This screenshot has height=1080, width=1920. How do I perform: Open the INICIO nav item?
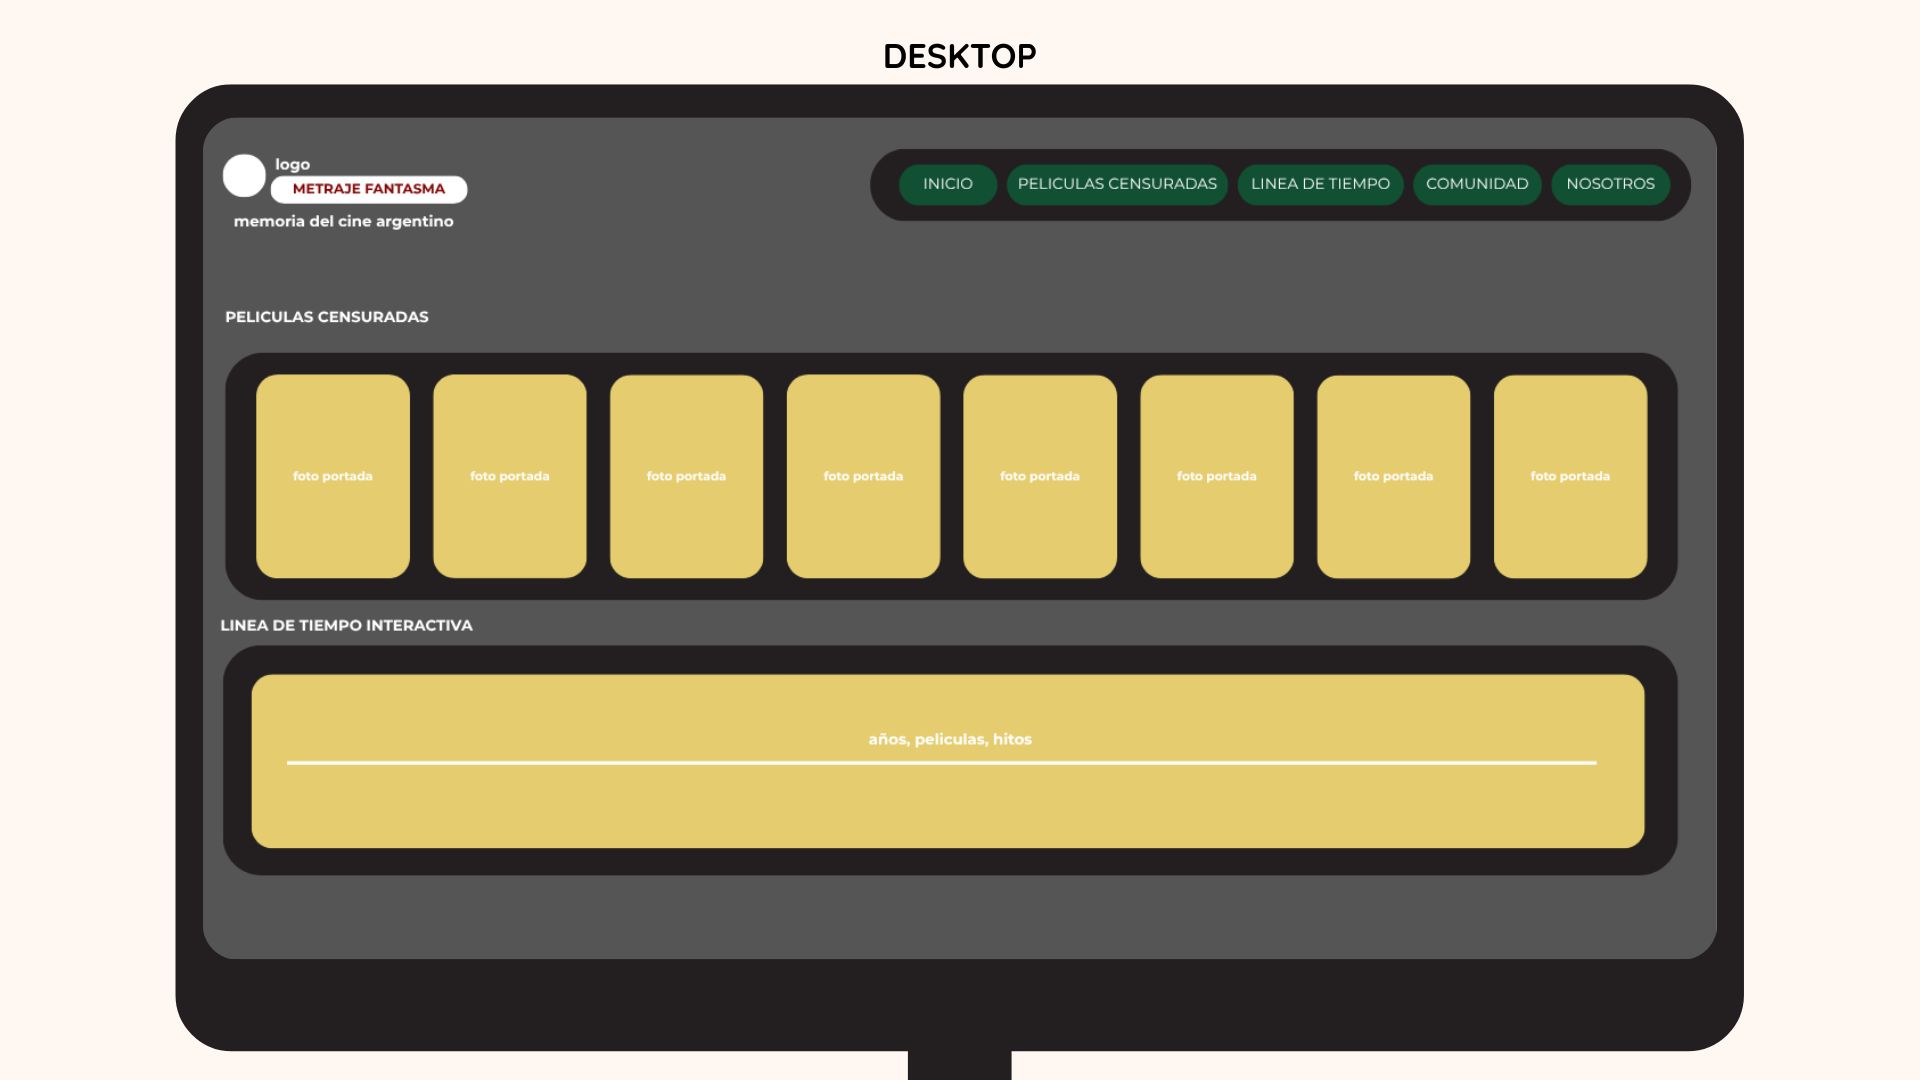pyautogui.click(x=947, y=184)
